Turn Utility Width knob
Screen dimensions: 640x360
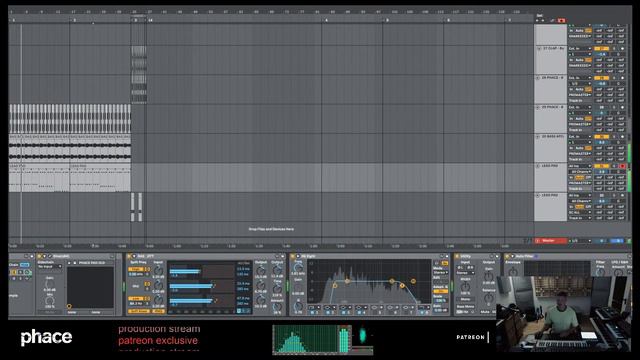pos(465,286)
